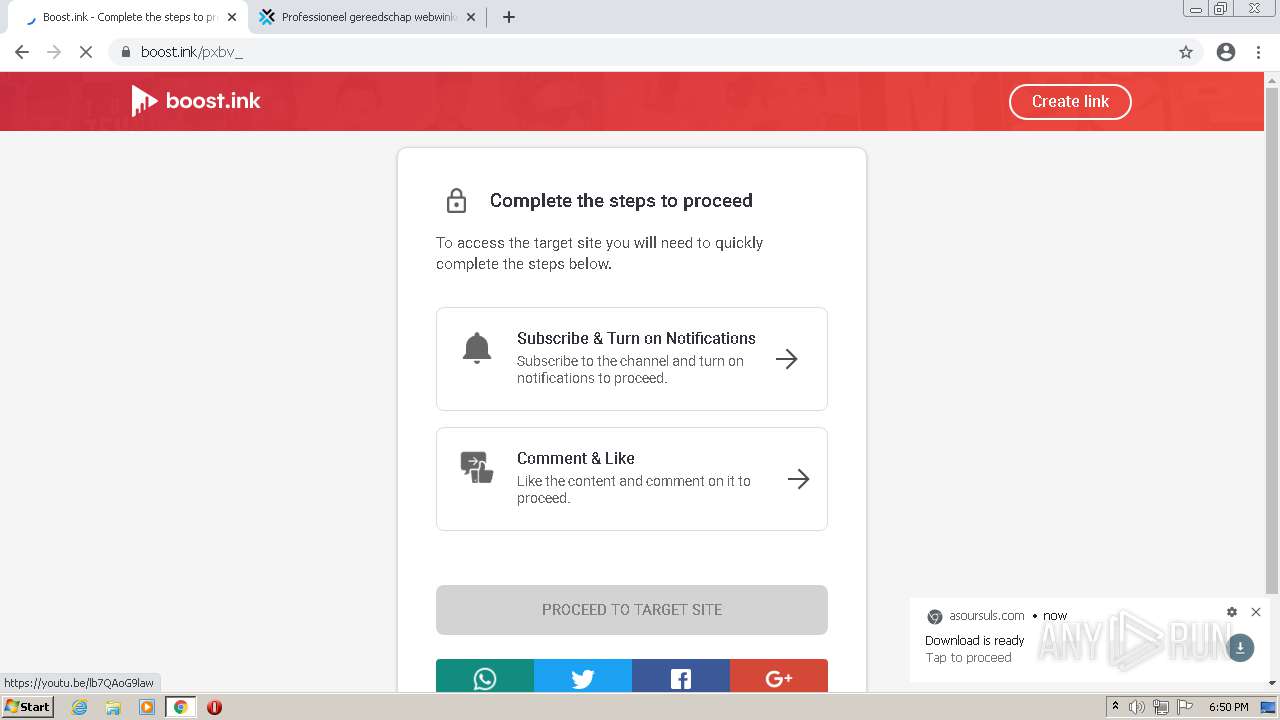Close the Boost.ink tab
Image resolution: width=1280 pixels, height=720 pixels.
(x=232, y=17)
